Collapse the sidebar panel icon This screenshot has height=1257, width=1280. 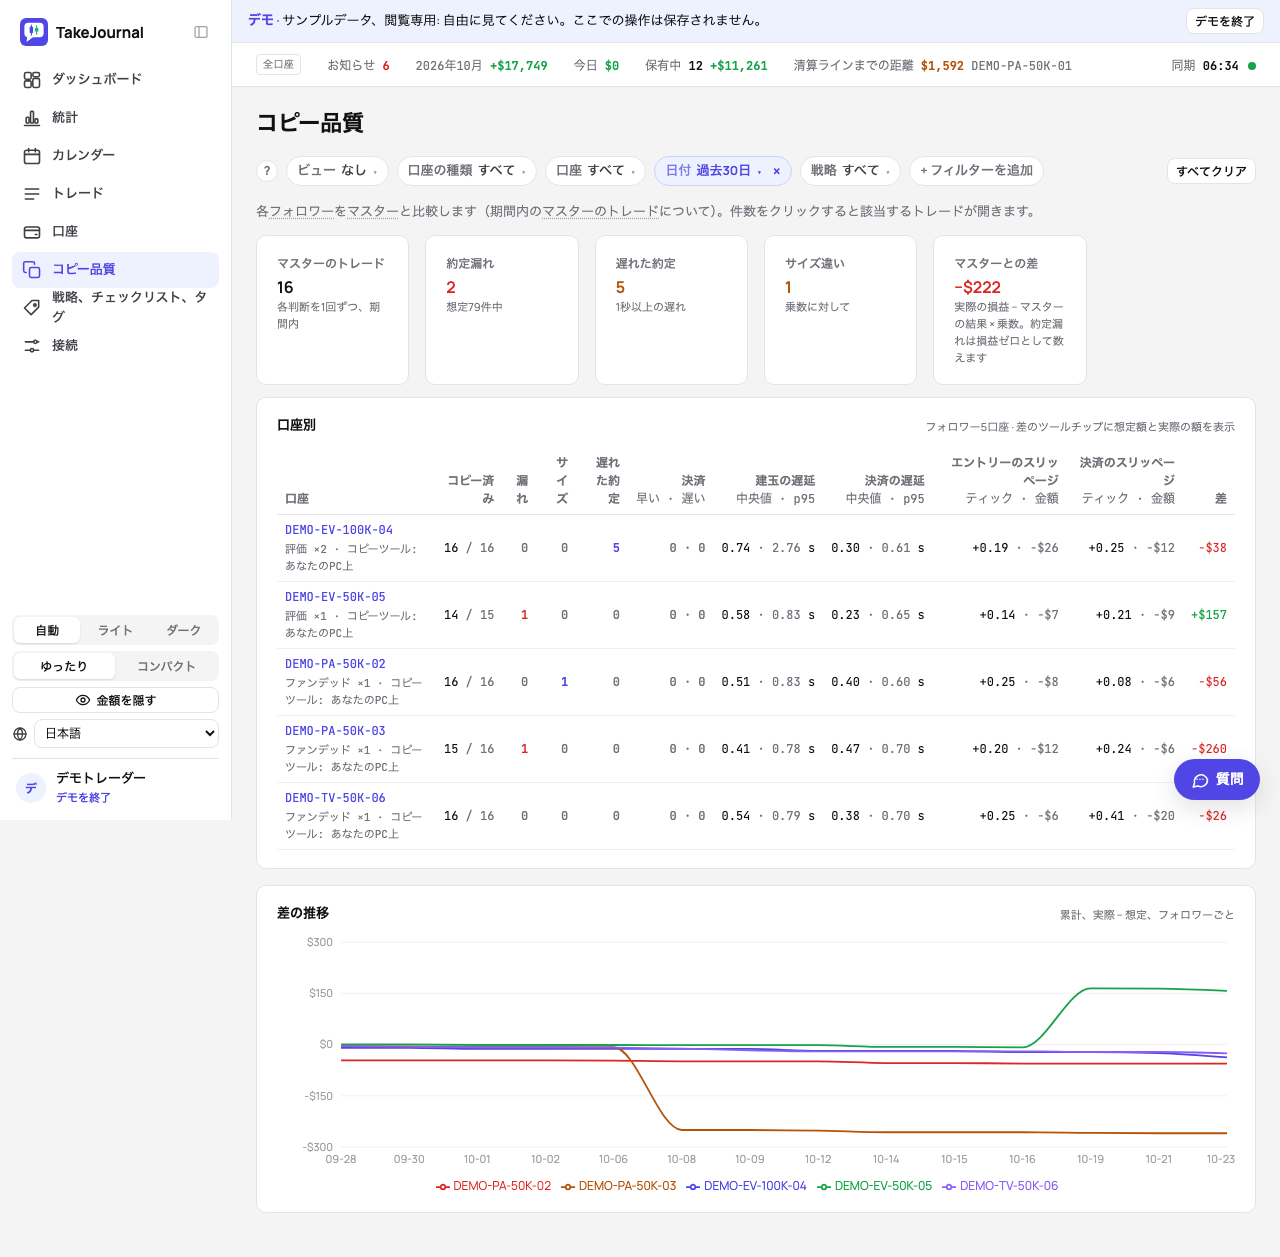(201, 32)
